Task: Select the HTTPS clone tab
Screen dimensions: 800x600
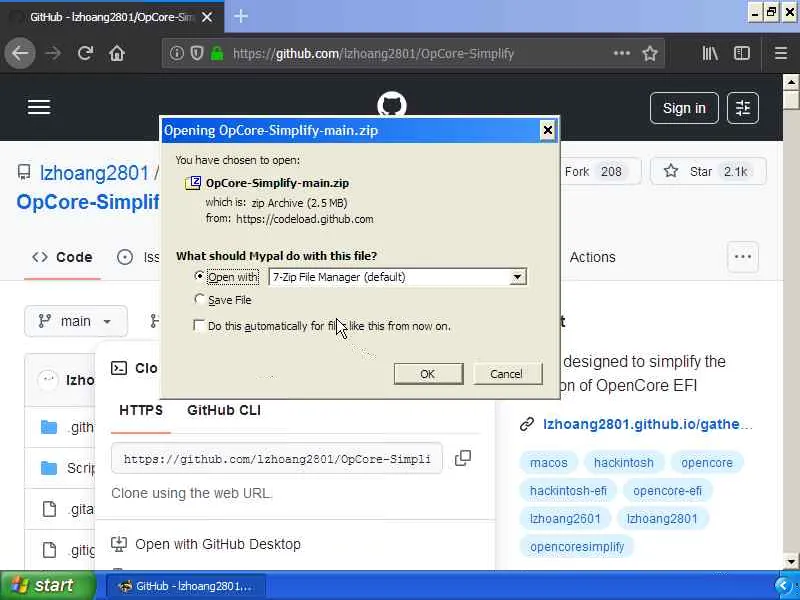Action: pos(141,411)
